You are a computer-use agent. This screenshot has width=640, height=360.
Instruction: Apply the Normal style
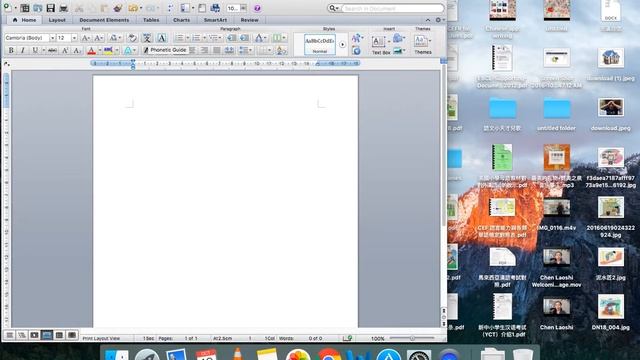[x=320, y=44]
